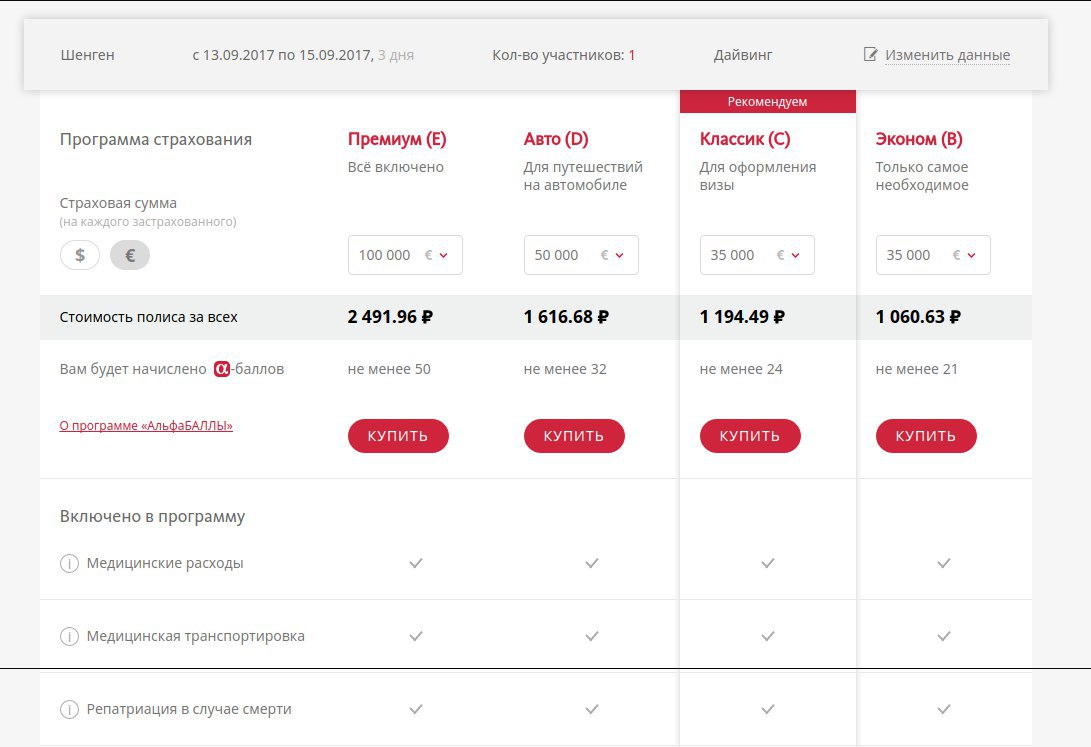Click the Изменить данные link

point(947,56)
